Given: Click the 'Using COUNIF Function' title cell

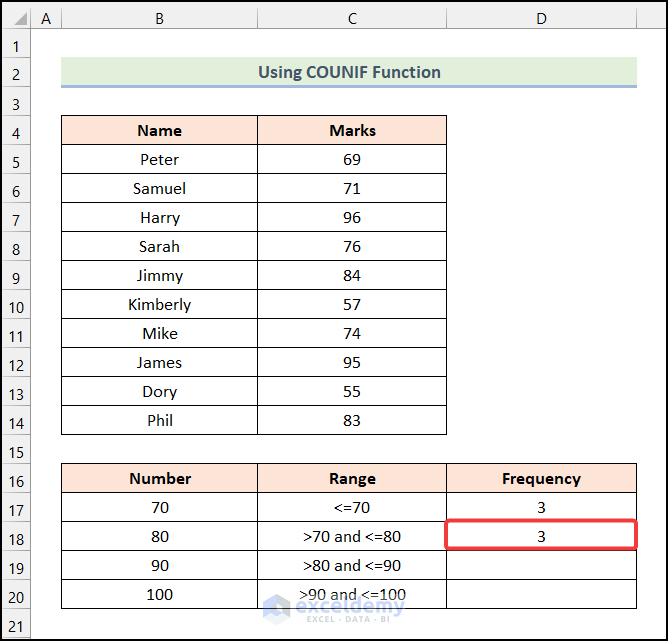Looking at the screenshot, I should click(349, 72).
